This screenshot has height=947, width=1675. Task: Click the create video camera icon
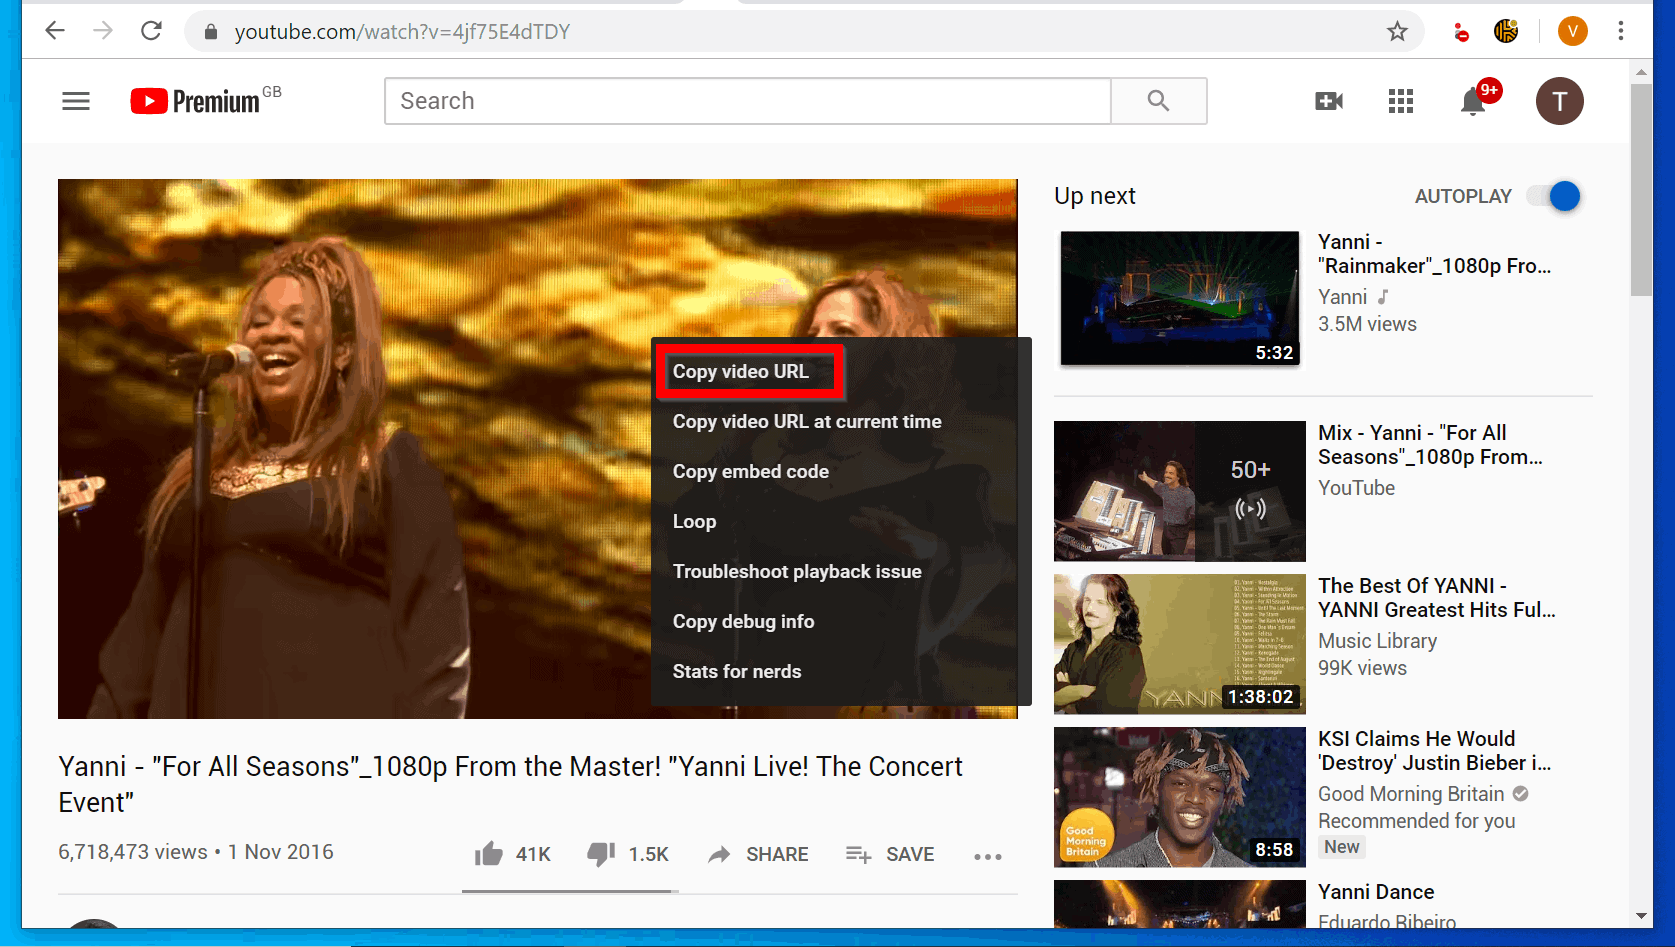[1329, 101]
